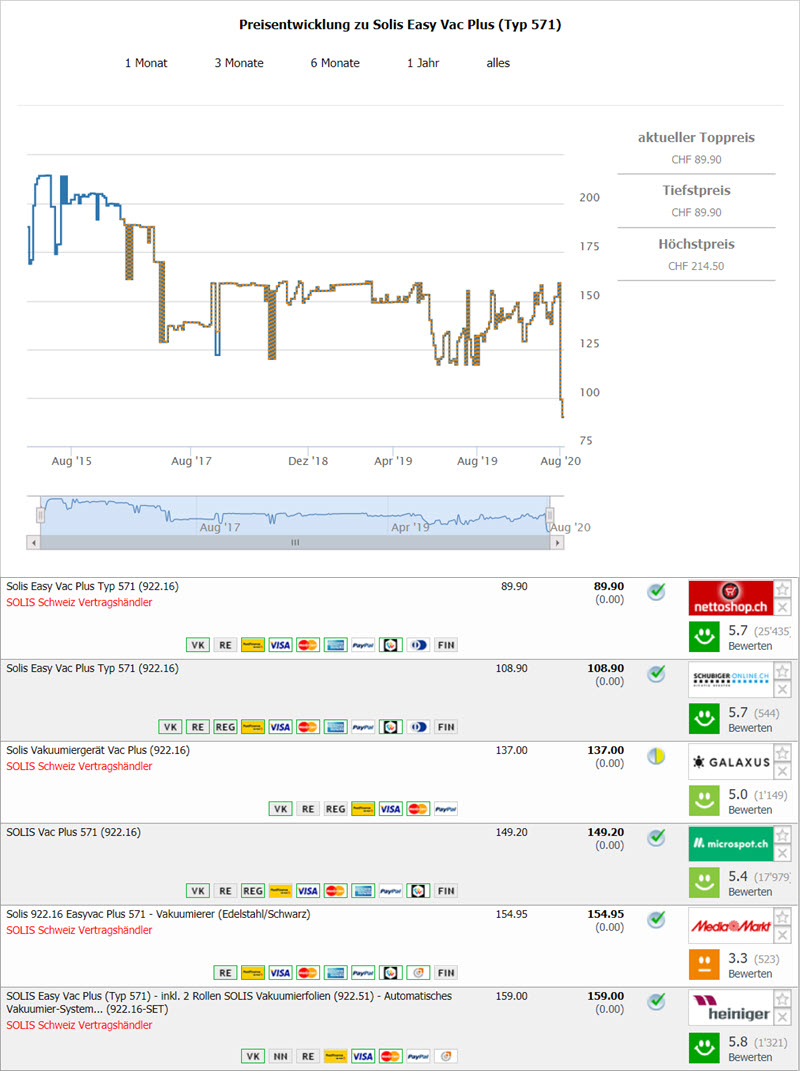Viewport: 800px width, 1071px height.
Task: Click the MediaMarkt shop logo
Action: tap(731, 926)
